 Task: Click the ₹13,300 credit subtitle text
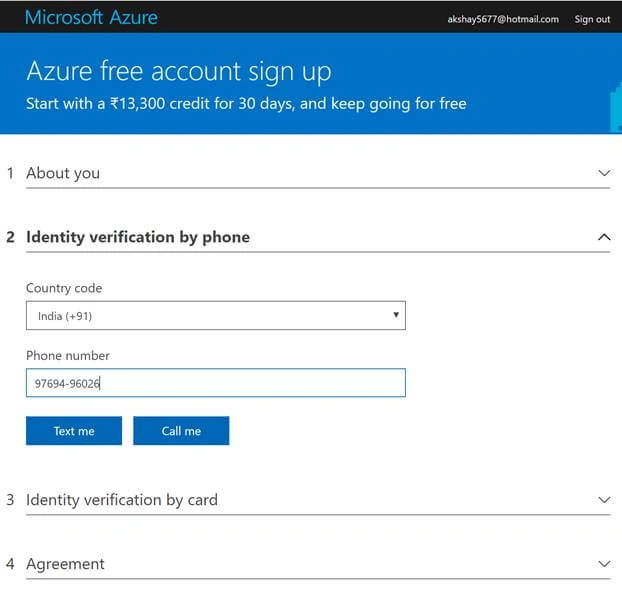tap(246, 104)
